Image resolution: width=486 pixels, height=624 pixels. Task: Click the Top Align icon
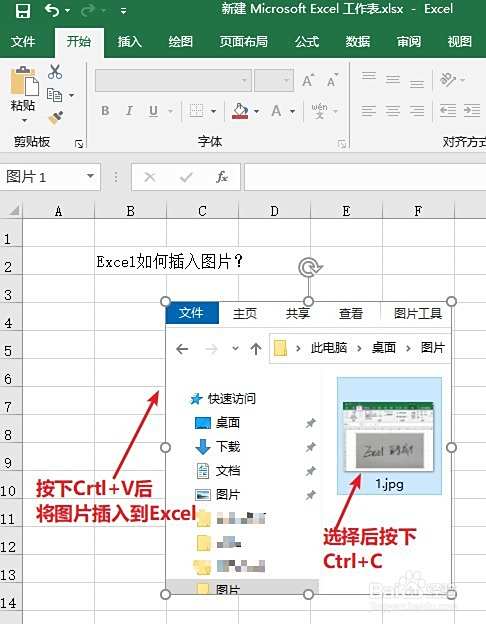[369, 76]
